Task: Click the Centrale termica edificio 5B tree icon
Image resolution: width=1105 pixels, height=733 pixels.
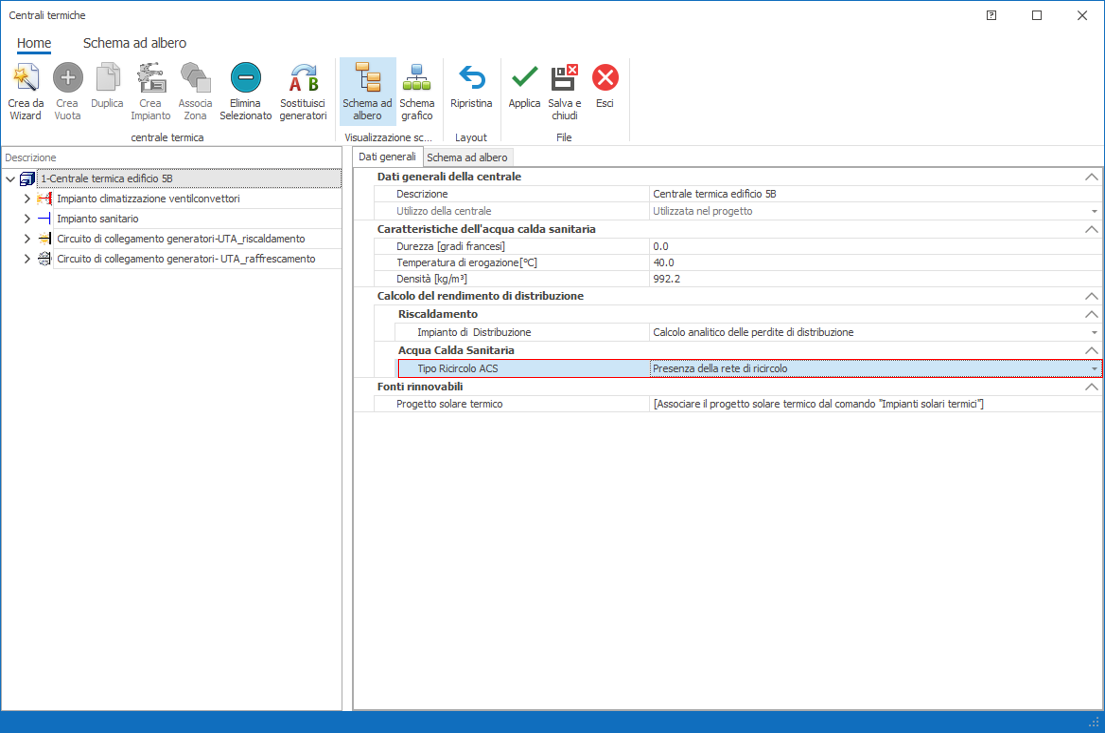Action: [27, 179]
